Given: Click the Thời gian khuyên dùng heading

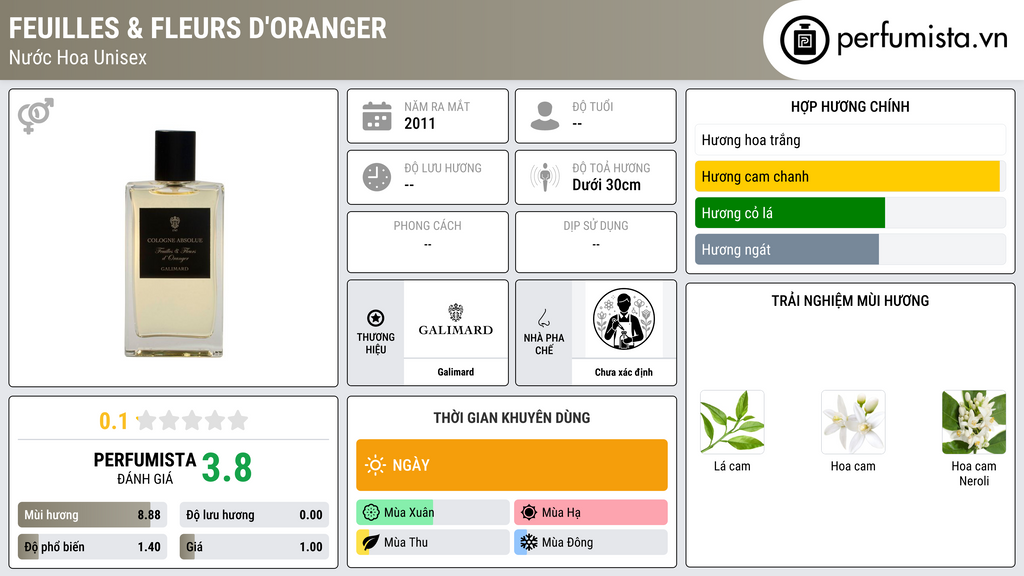Looking at the screenshot, I should pos(512,417).
